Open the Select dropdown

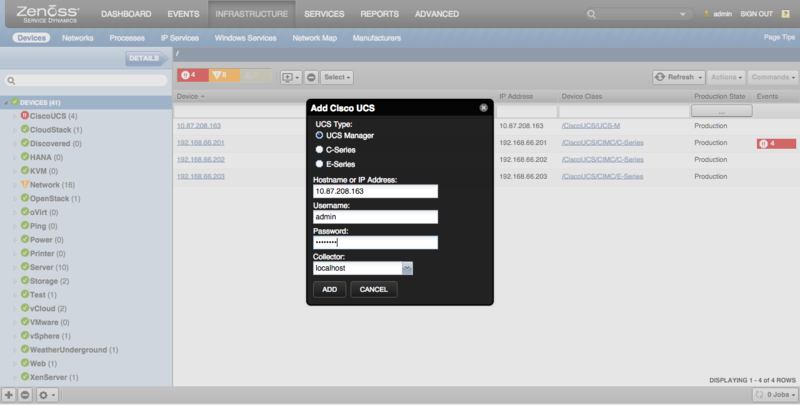pos(337,77)
